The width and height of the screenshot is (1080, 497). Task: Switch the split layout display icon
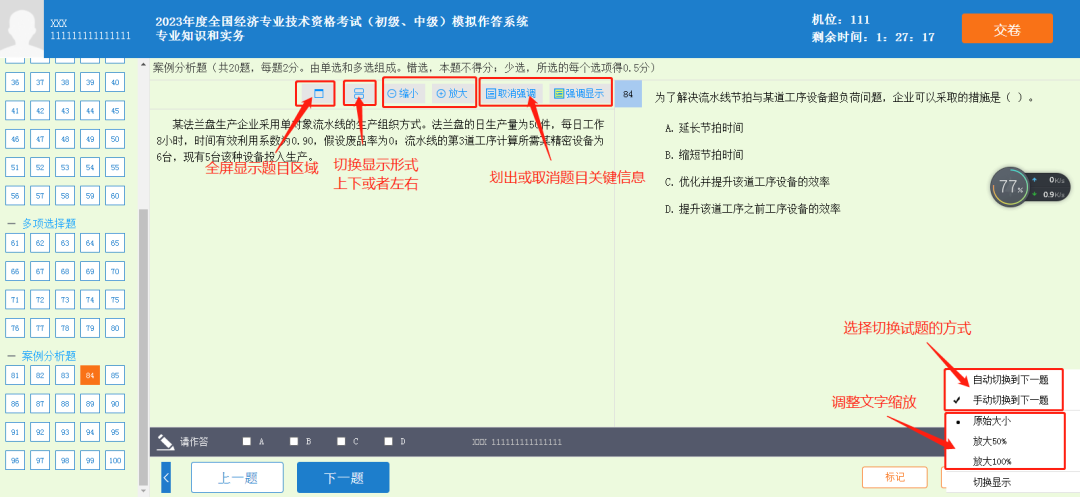(359, 94)
